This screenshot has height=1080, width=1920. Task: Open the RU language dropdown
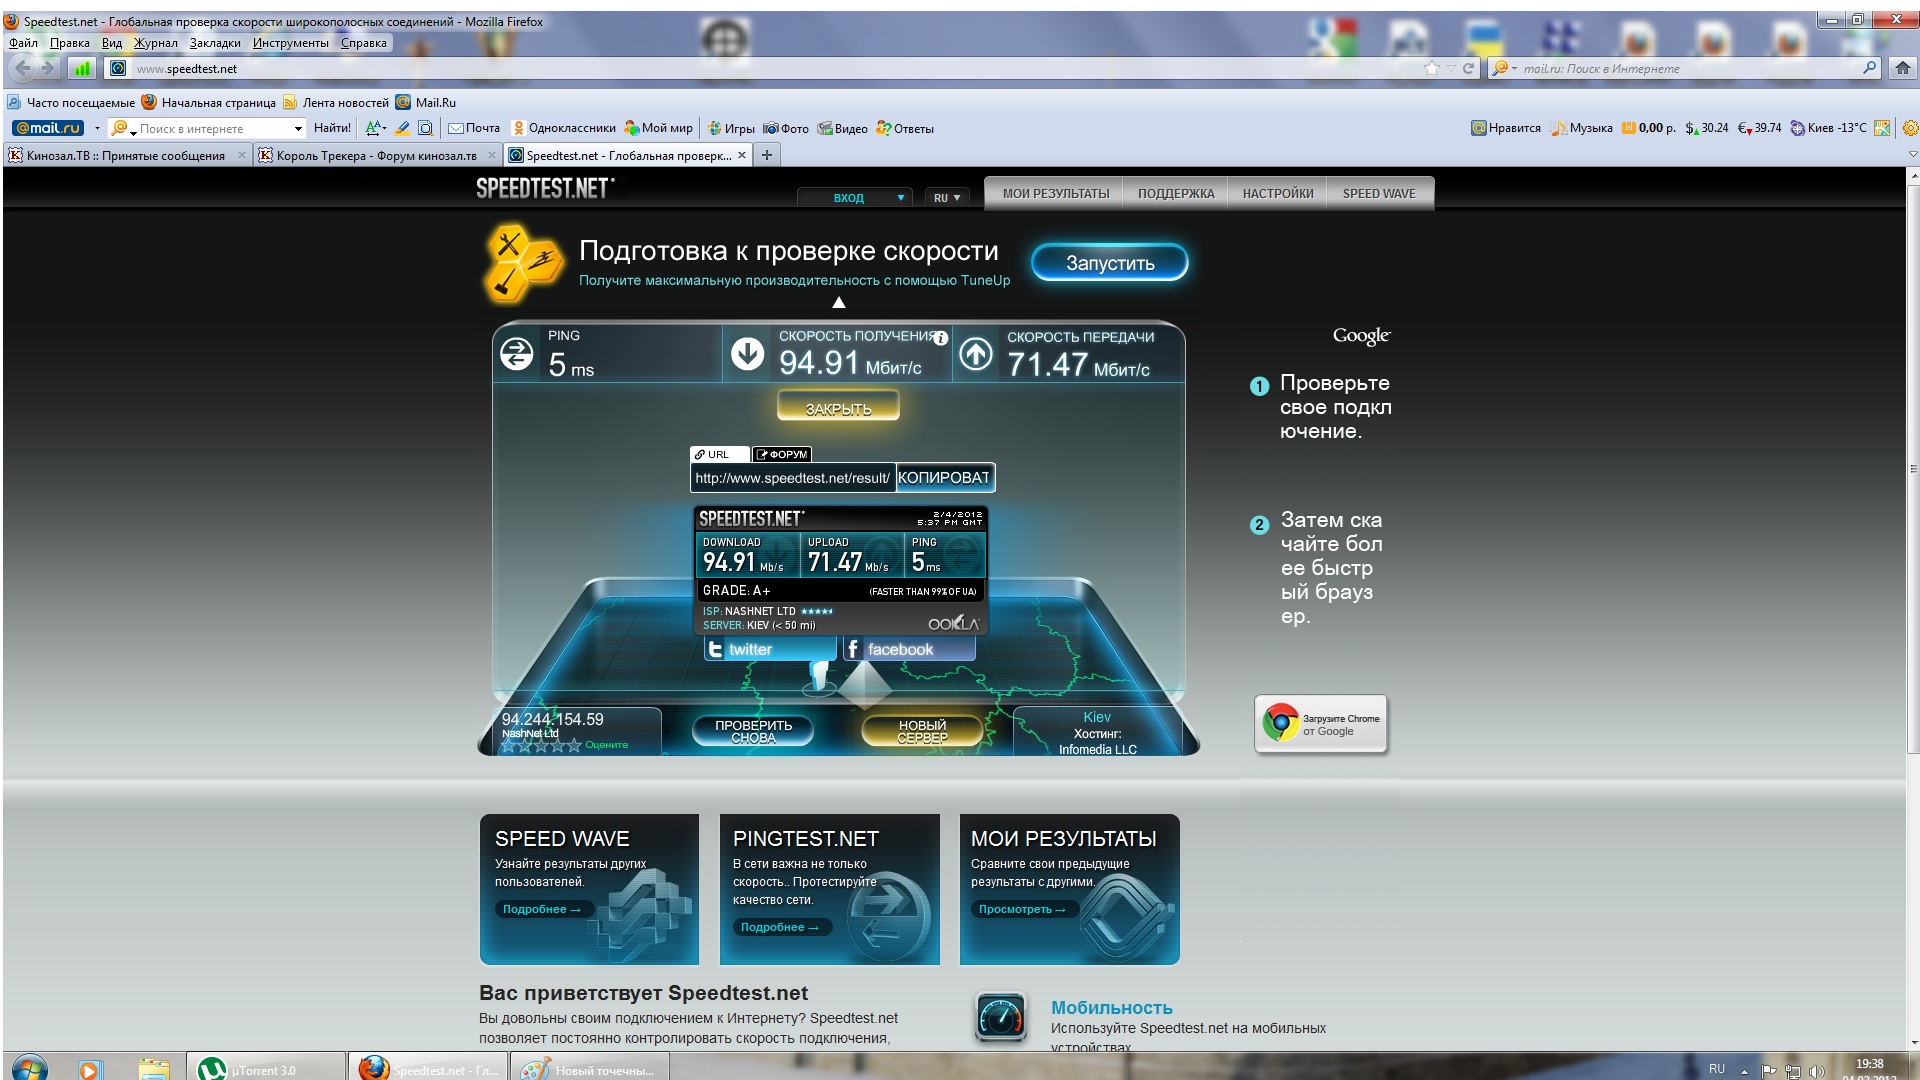(946, 197)
